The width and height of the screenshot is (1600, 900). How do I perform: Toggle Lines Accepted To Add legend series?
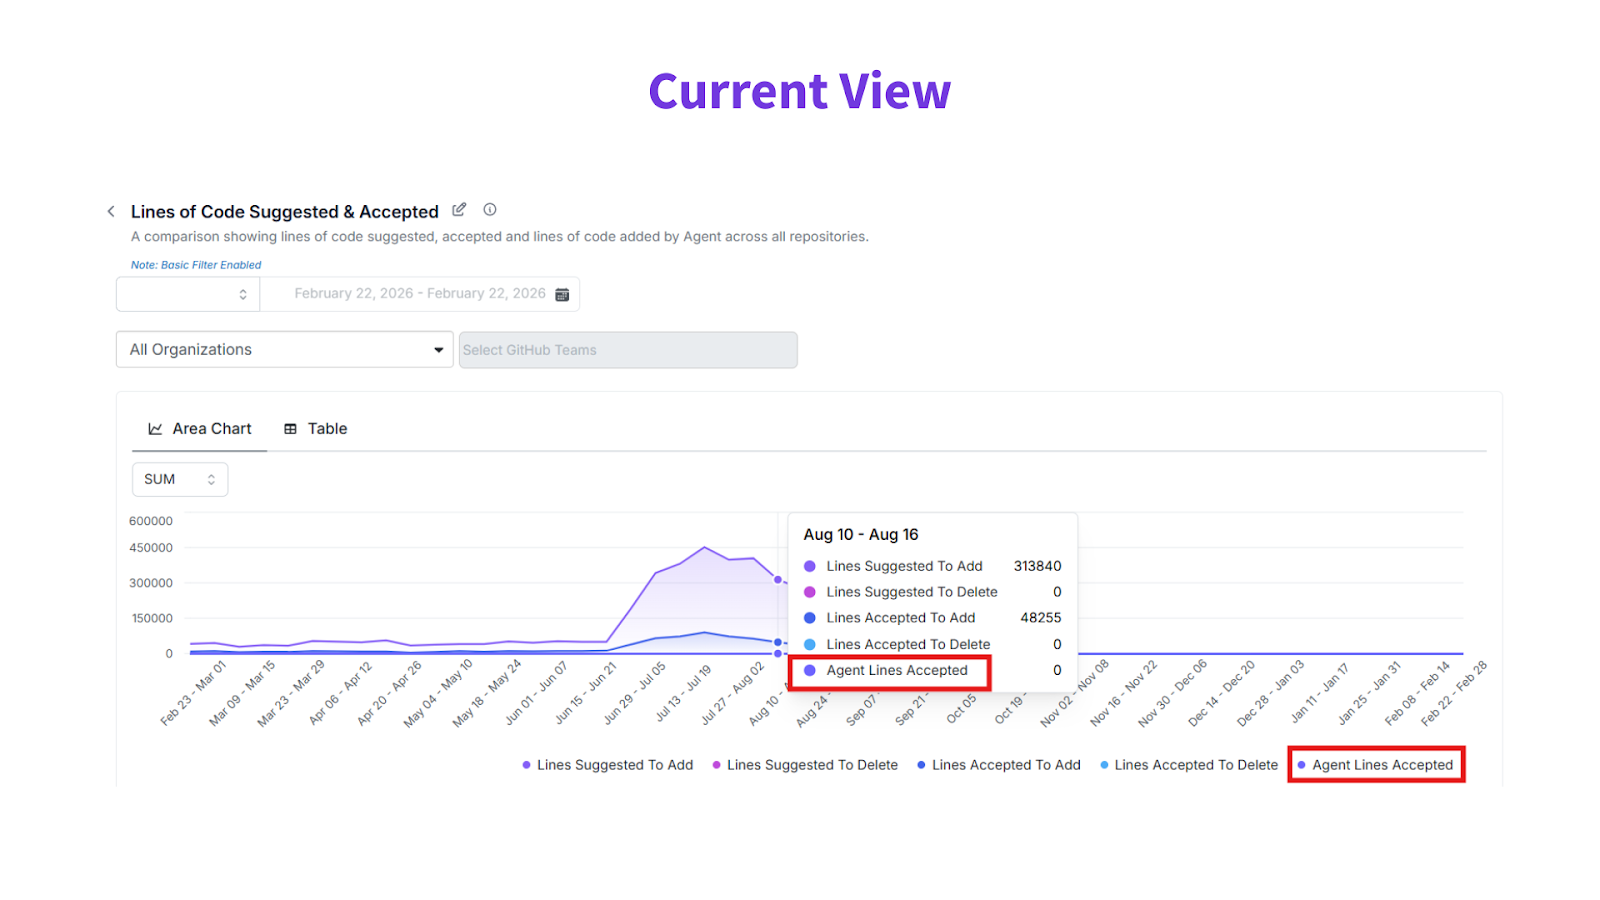click(x=1006, y=765)
